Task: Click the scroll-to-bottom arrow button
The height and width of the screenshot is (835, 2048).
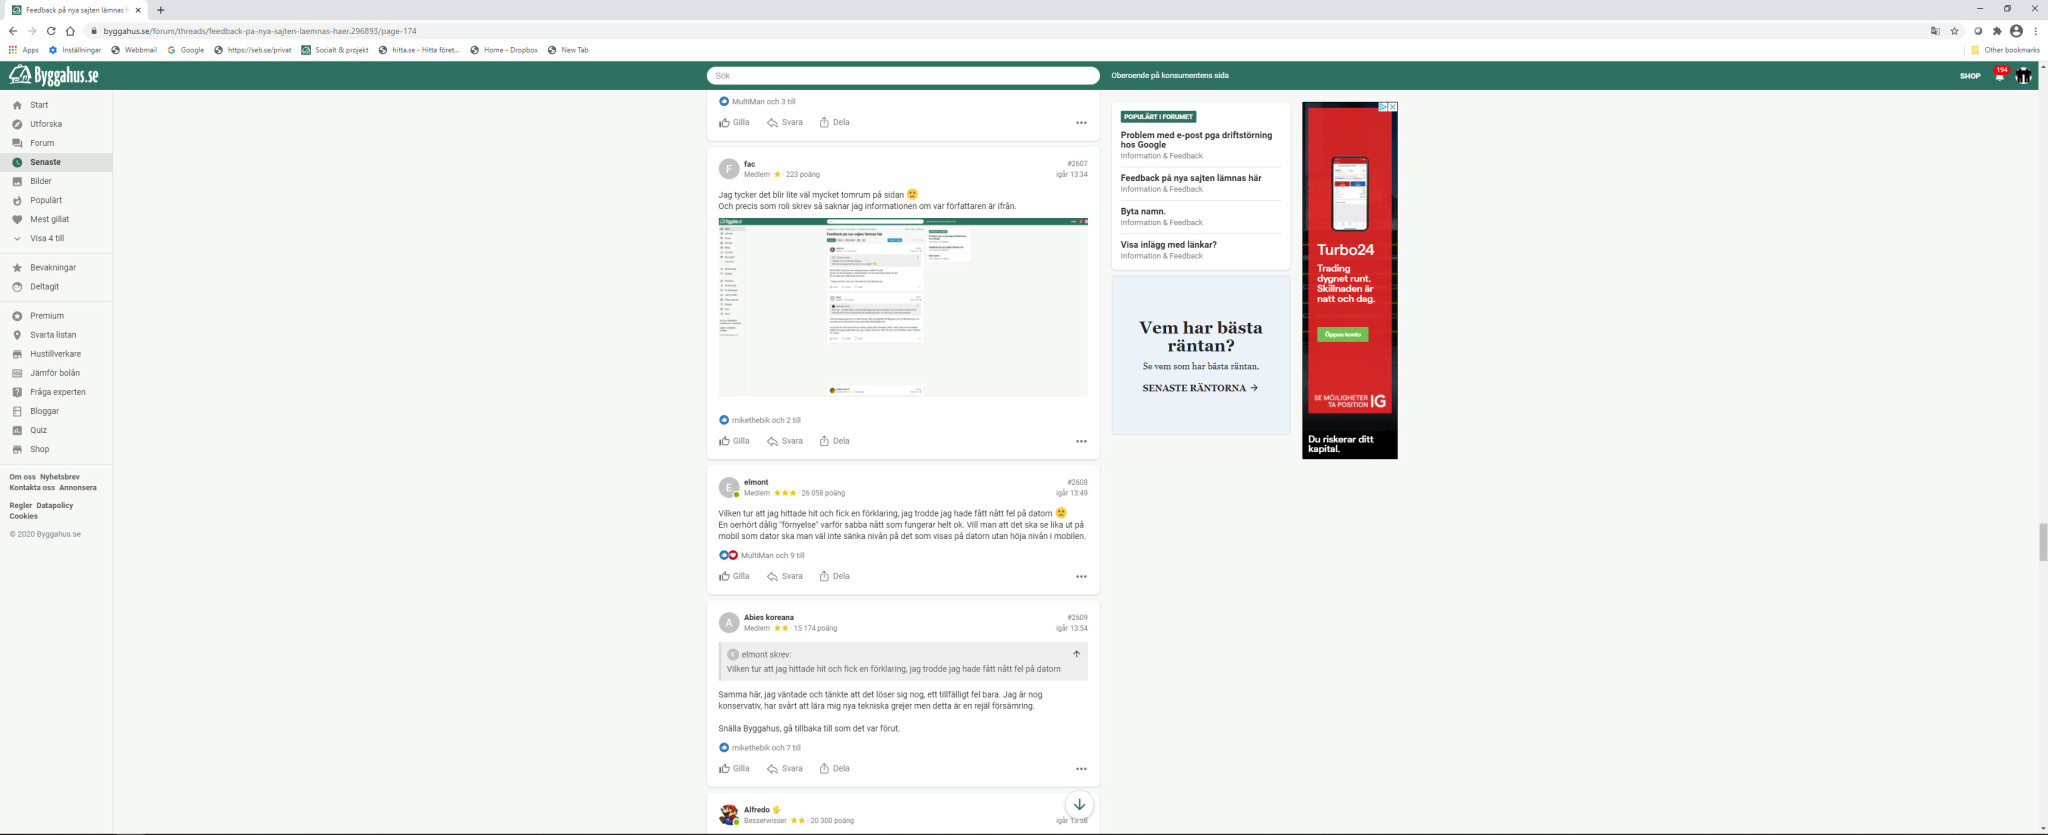Action: click(x=1079, y=805)
